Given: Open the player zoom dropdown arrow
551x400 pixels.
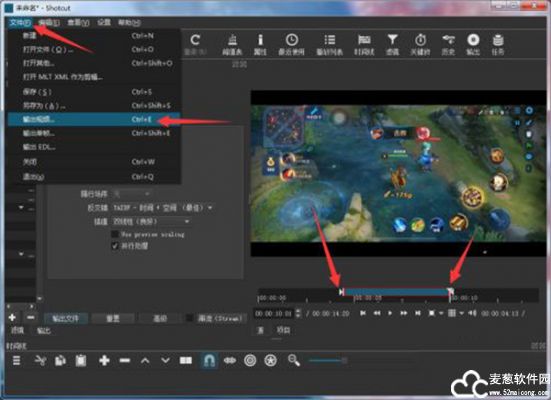Looking at the screenshot, I should click(x=441, y=313).
